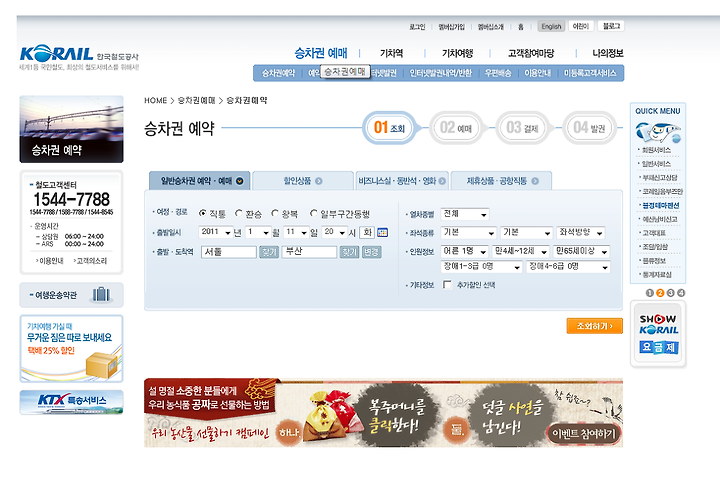Screen dimensions: 720x500
Task: Click HOME in the breadcrumb
Action: [x=156, y=101]
